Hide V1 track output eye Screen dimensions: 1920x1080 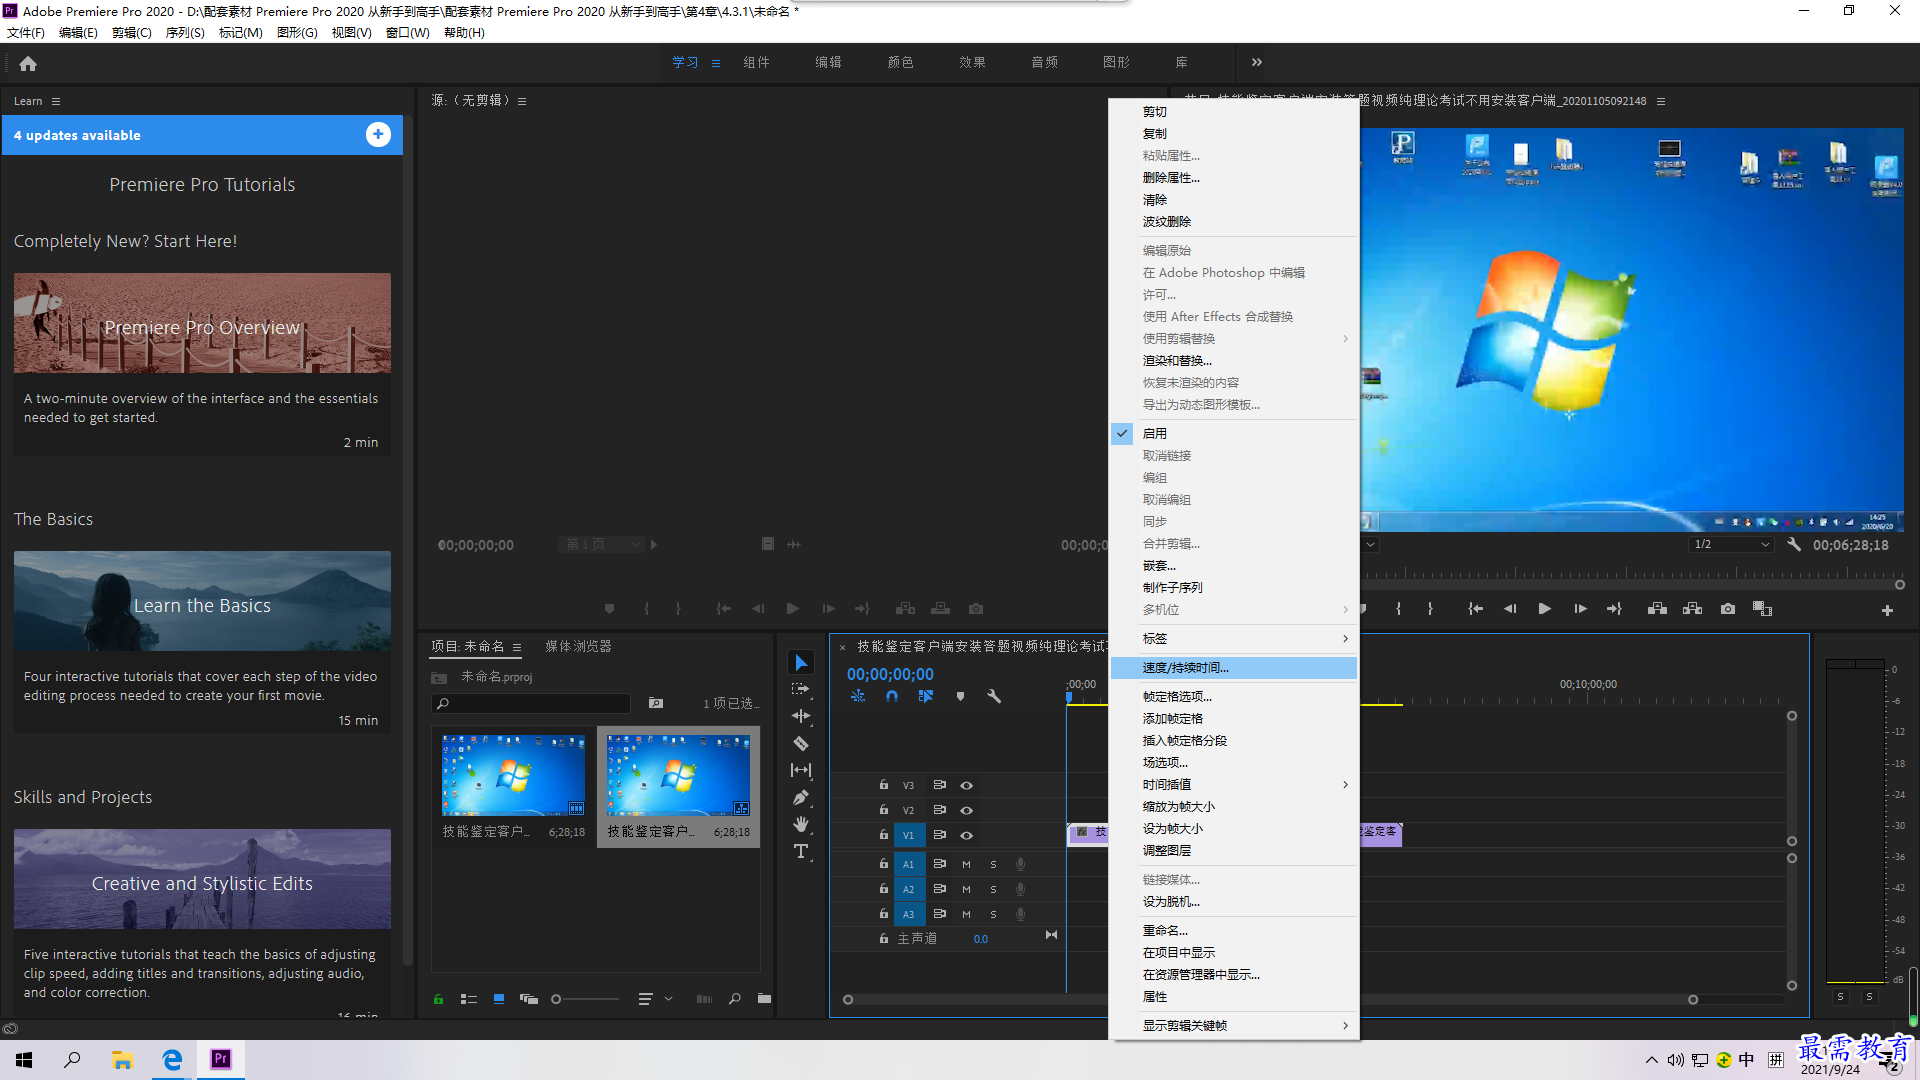pyautogui.click(x=966, y=835)
